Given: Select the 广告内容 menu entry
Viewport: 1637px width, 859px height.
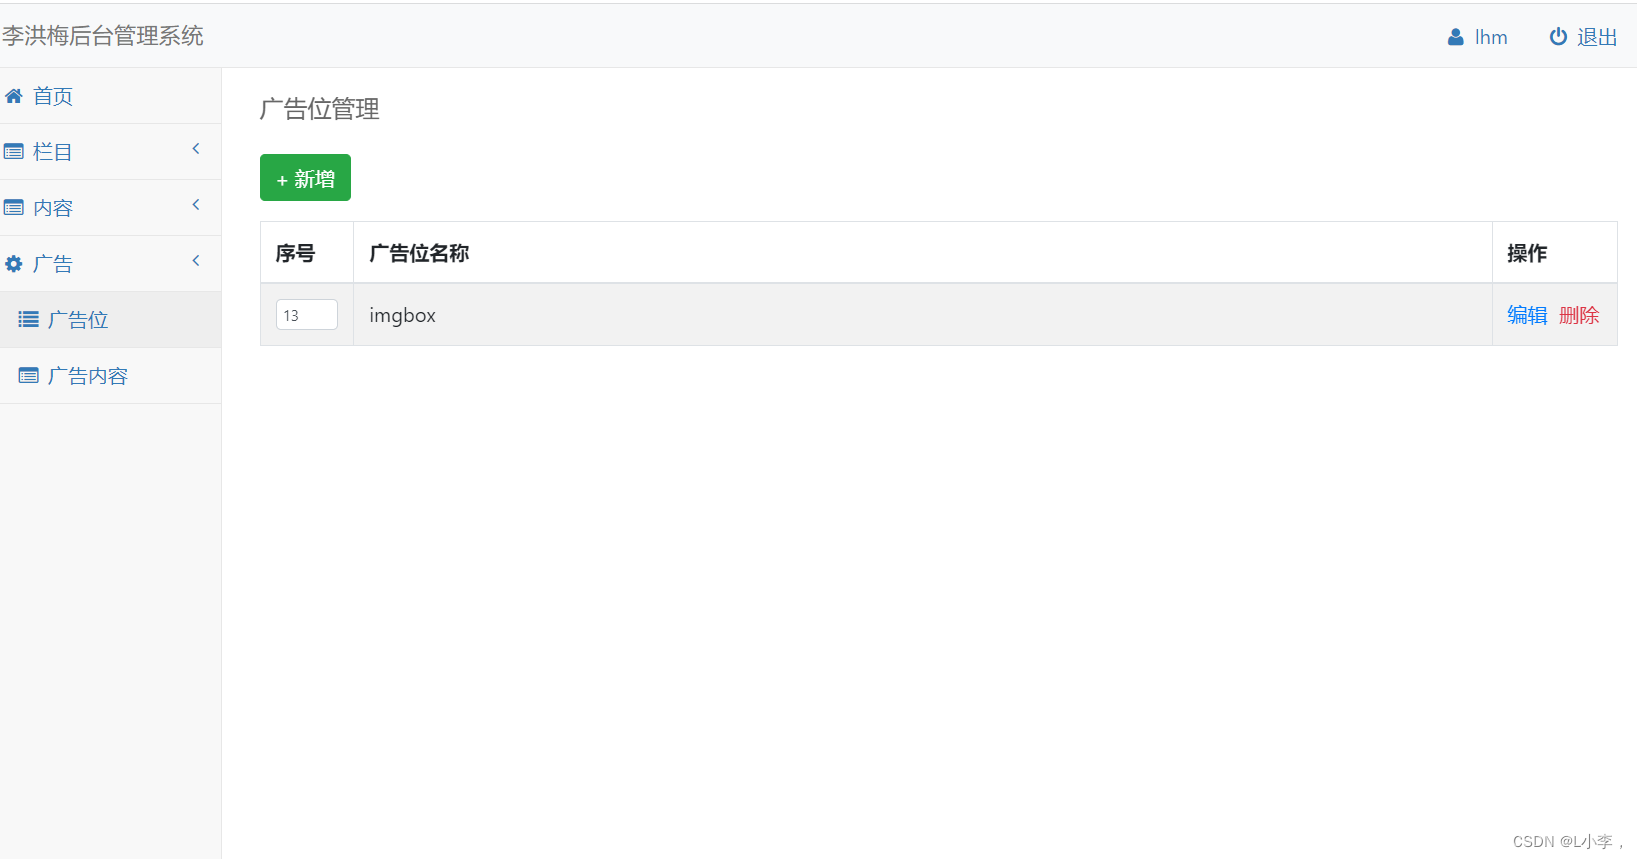Looking at the screenshot, I should (90, 375).
